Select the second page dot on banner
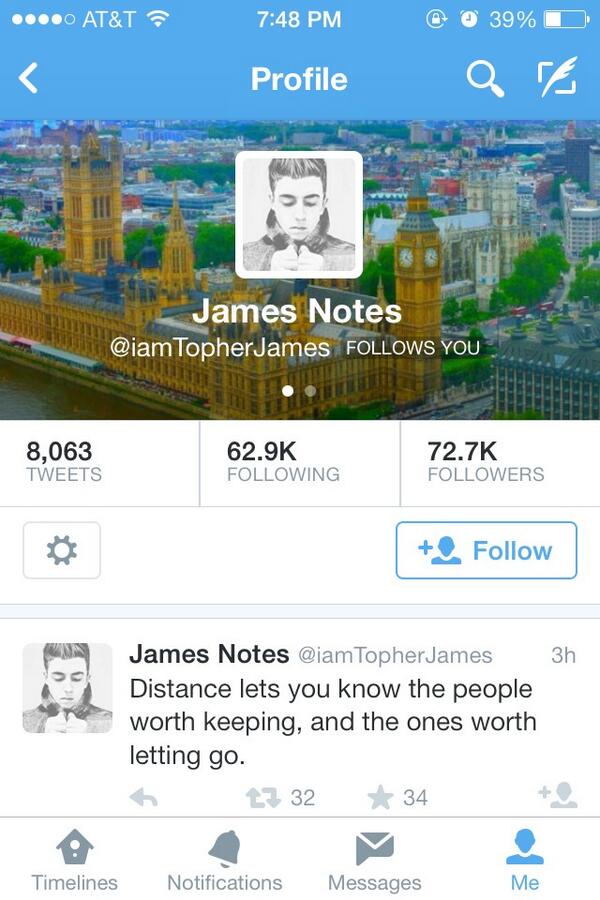Image resolution: width=600 pixels, height=900 pixels. (311, 391)
